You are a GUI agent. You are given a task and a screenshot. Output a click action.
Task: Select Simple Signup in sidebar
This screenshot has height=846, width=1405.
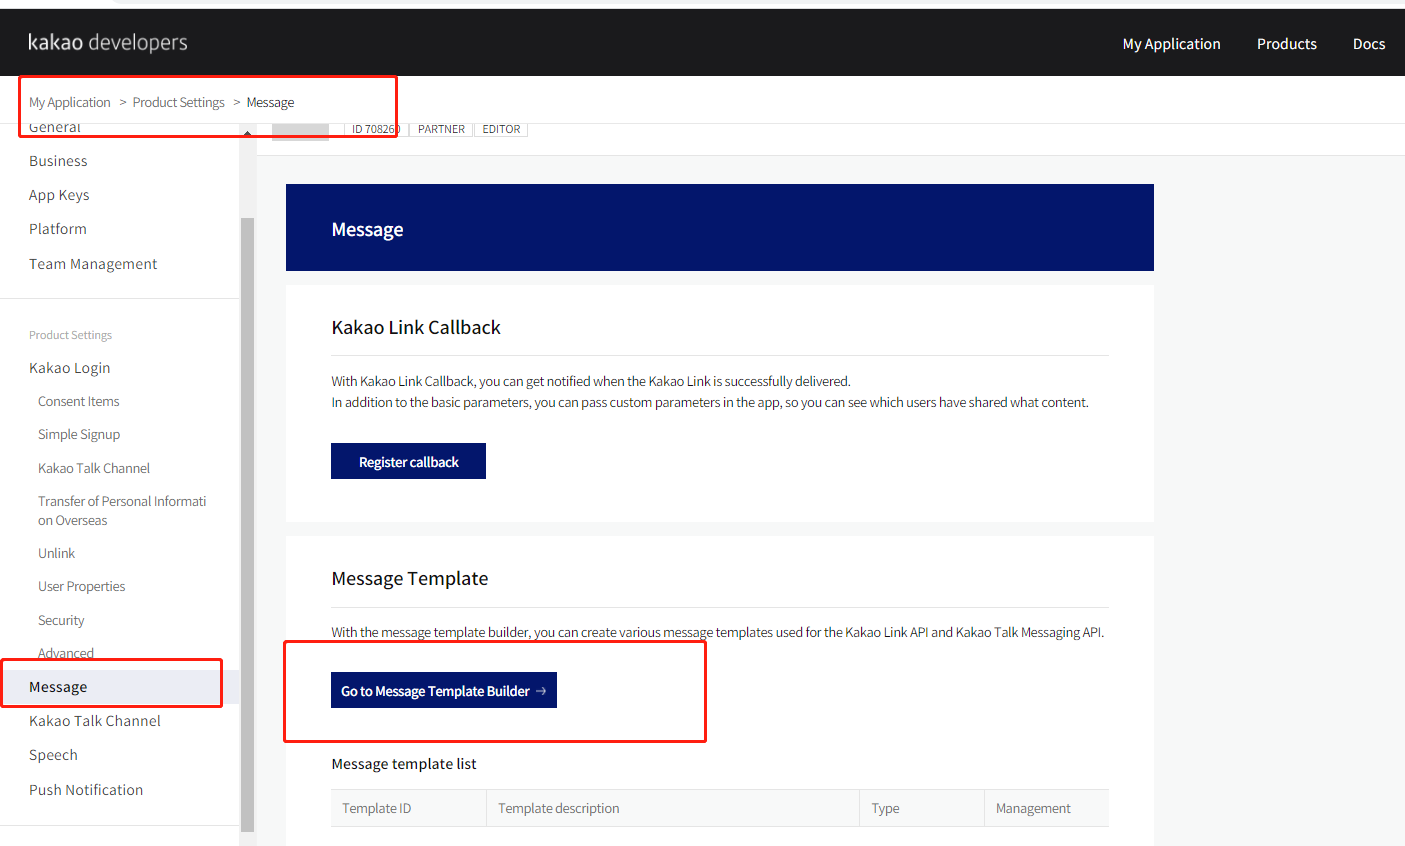coord(79,434)
